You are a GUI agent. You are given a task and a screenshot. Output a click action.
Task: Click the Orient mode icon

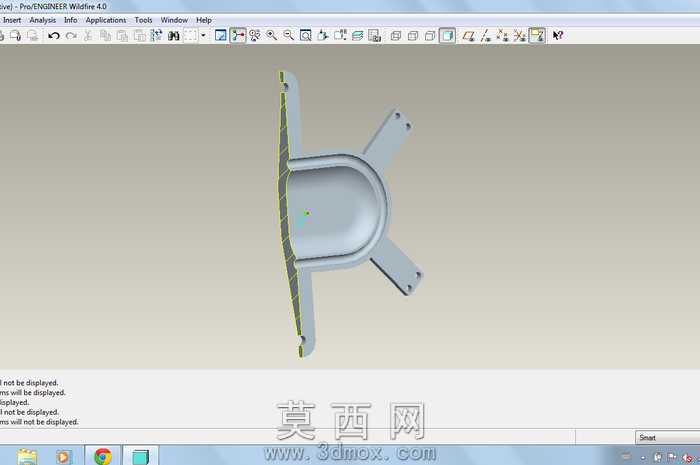tap(255, 36)
